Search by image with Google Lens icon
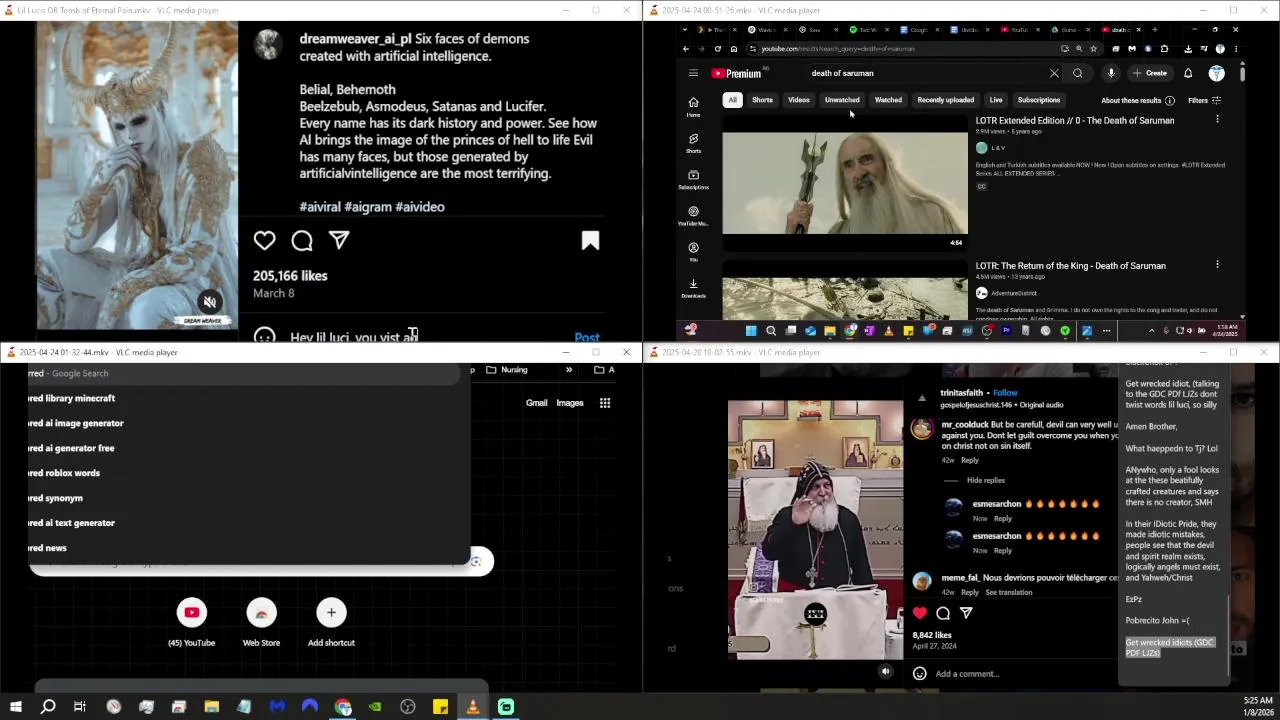 pyautogui.click(x=476, y=562)
